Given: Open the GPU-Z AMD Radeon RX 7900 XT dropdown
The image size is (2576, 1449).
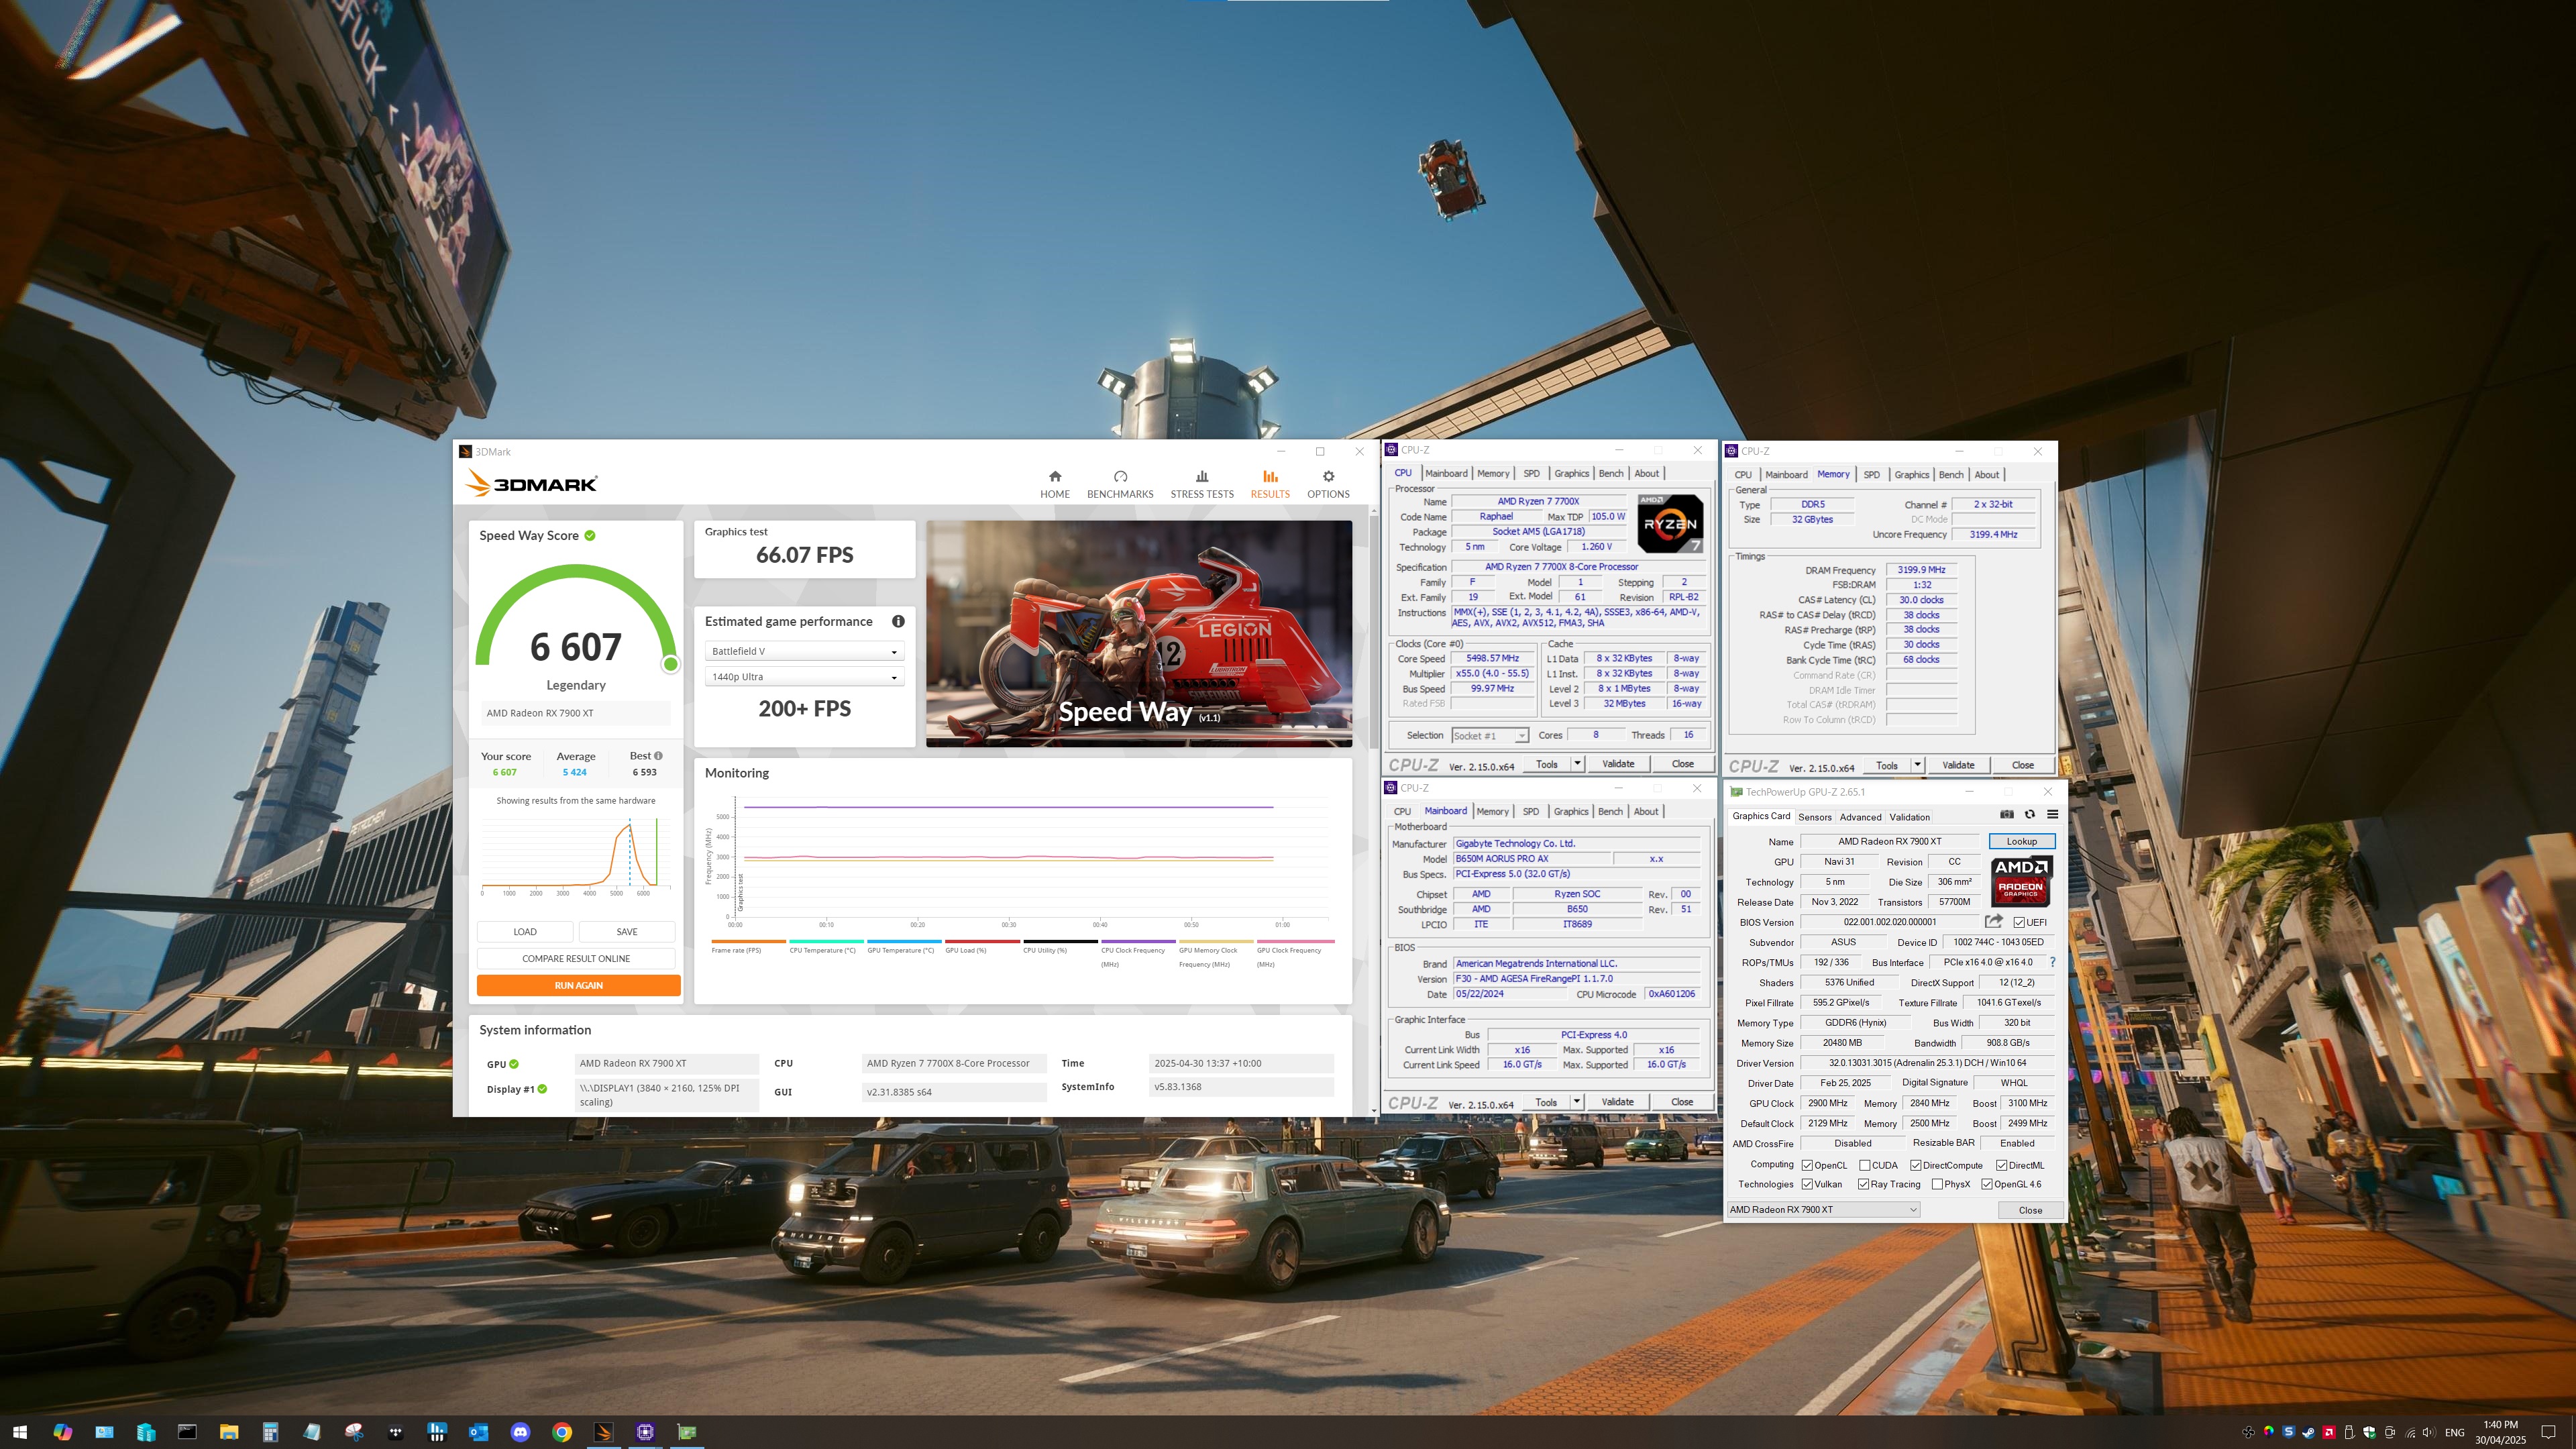Looking at the screenshot, I should pos(1823,1209).
